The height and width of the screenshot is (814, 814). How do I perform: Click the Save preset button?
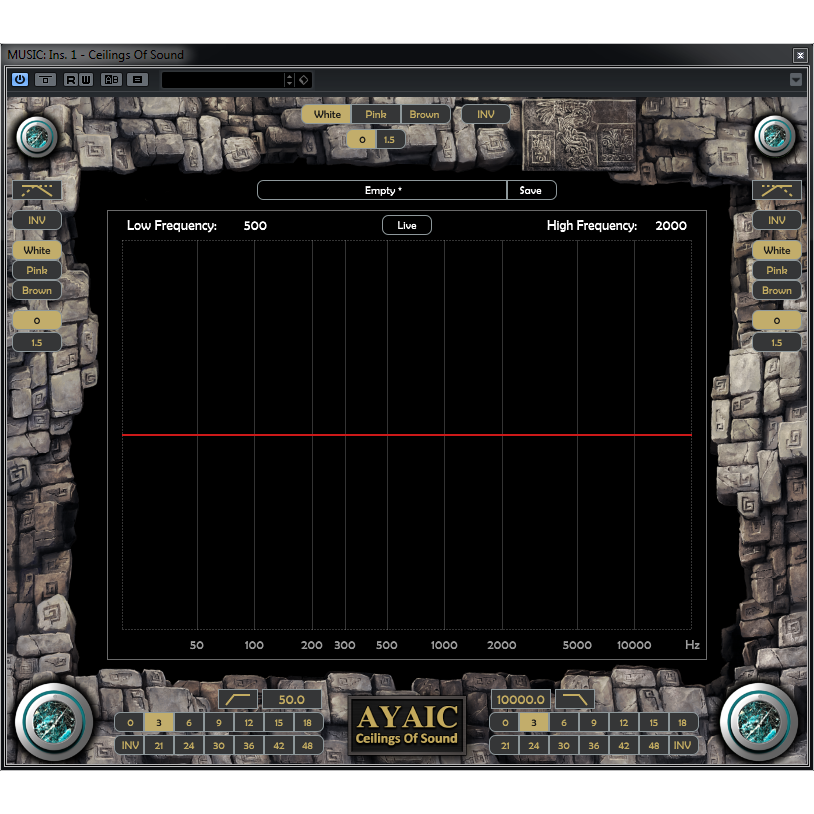(531, 189)
